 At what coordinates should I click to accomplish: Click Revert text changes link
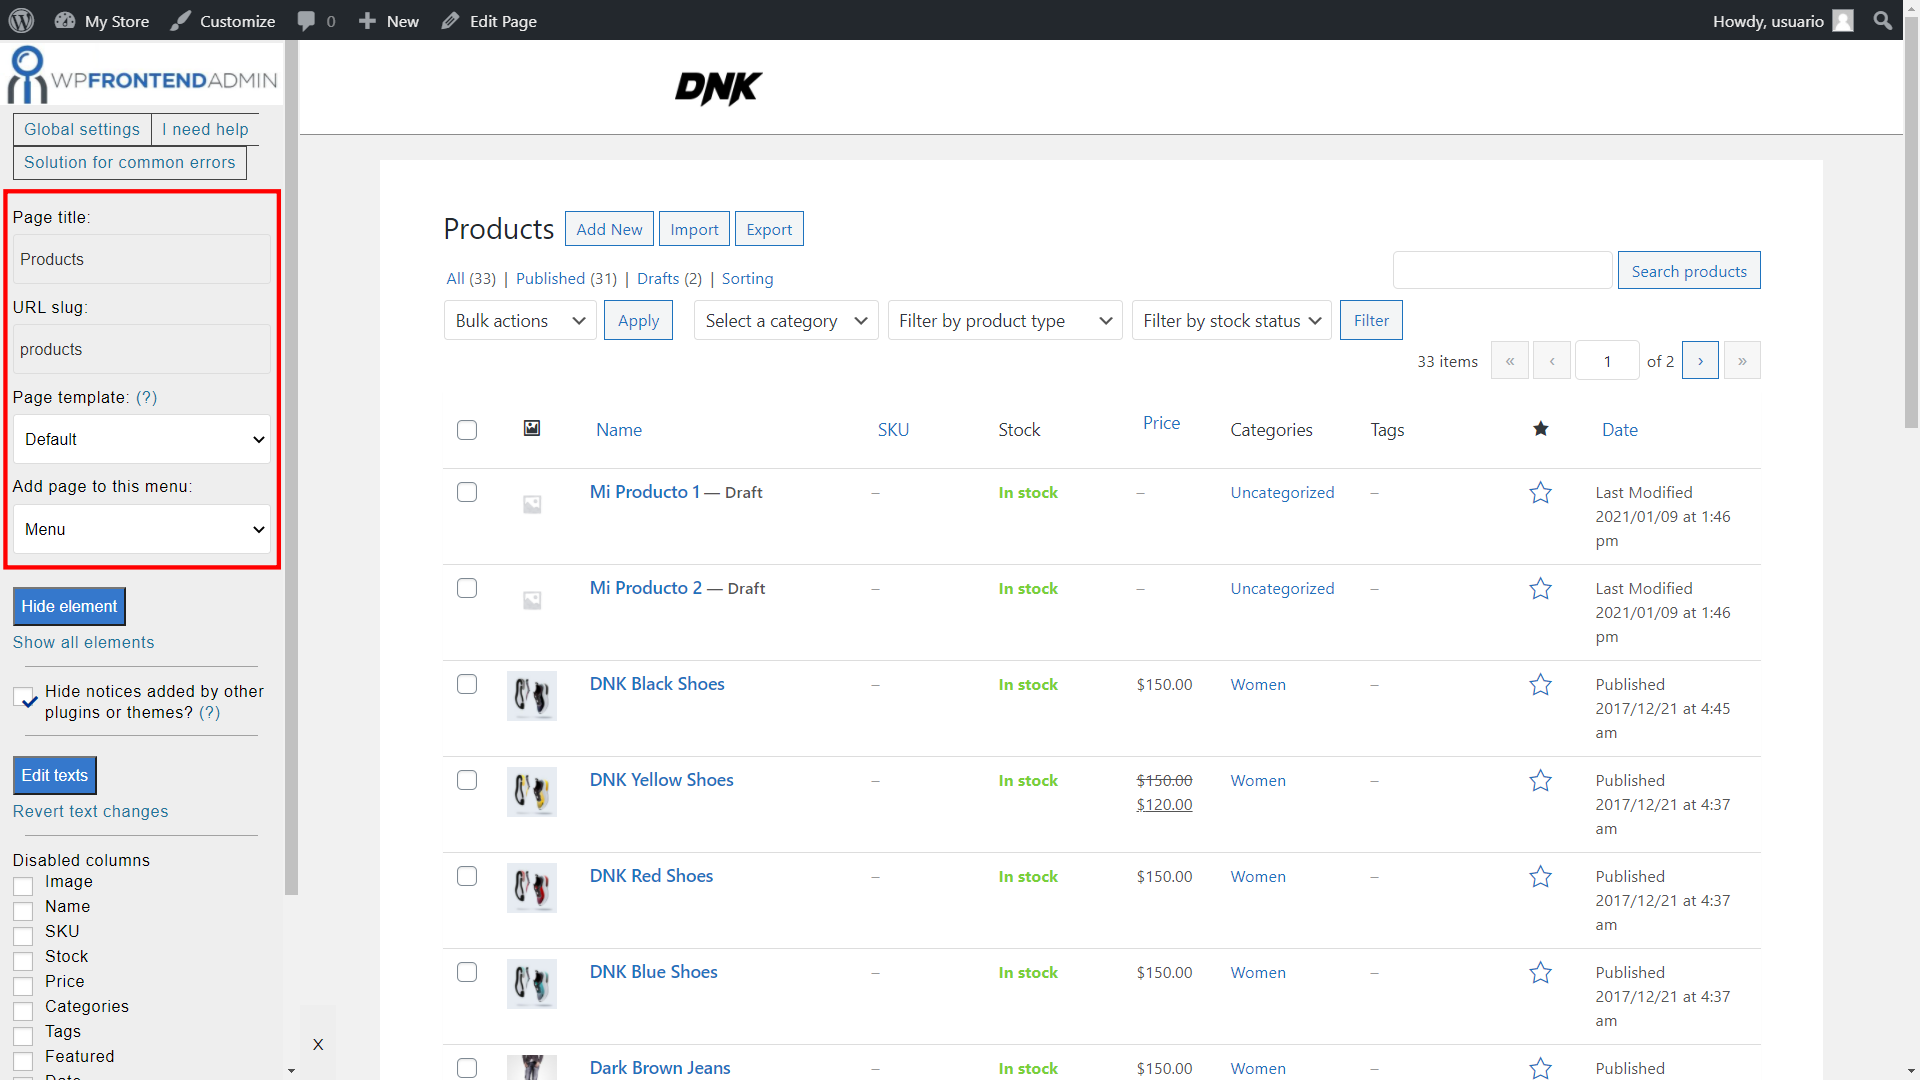[x=91, y=811]
